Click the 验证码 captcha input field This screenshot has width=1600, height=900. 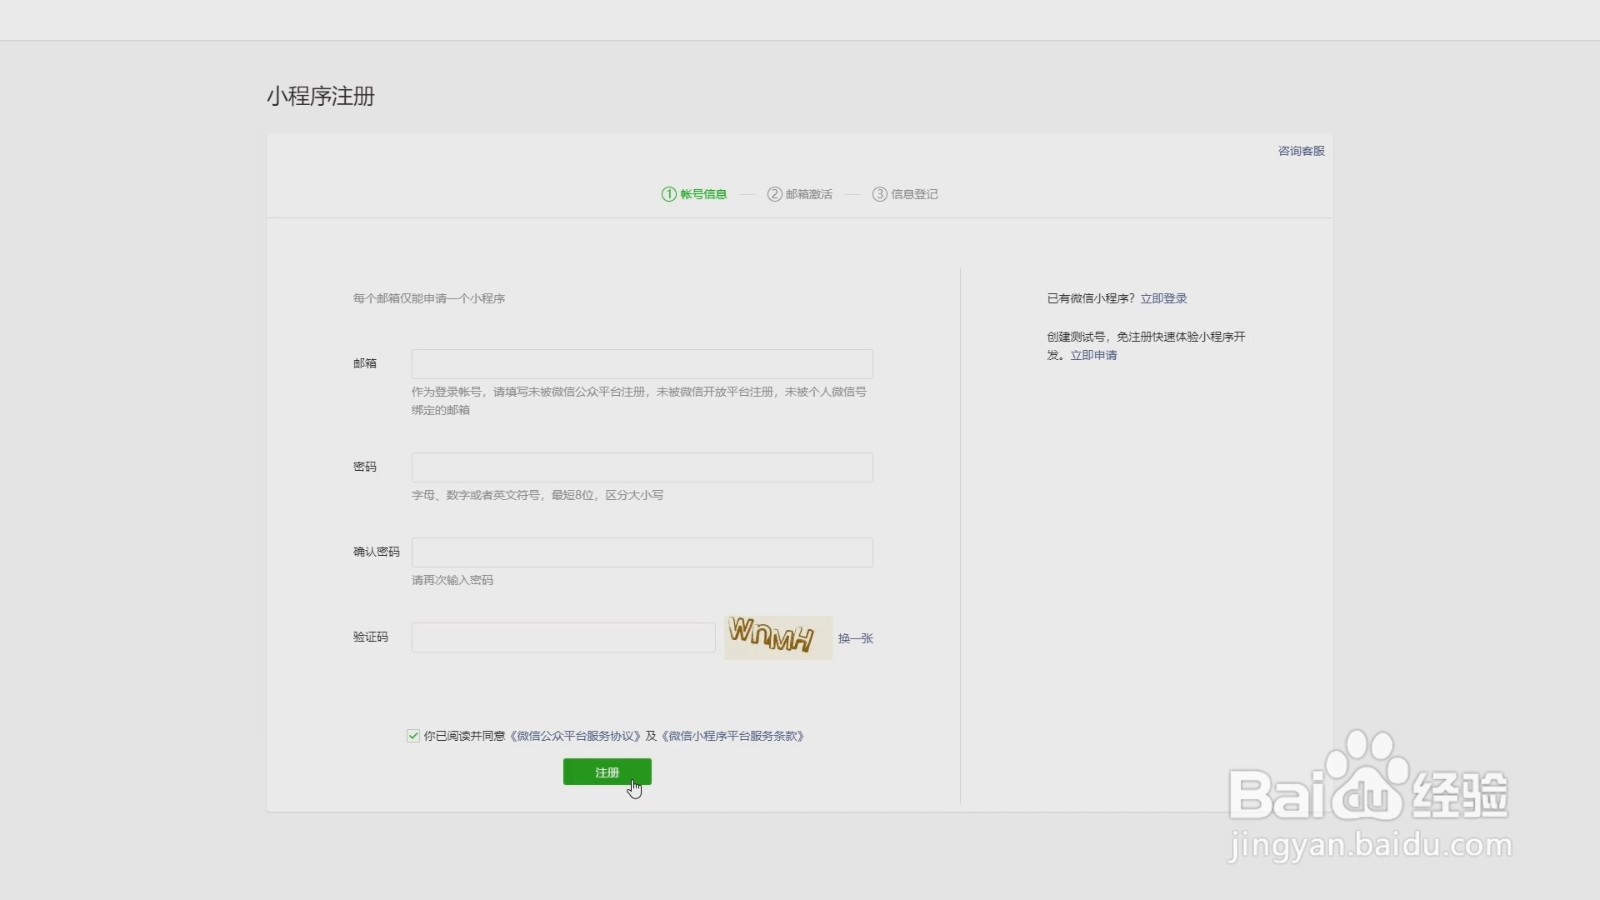pyautogui.click(x=563, y=637)
